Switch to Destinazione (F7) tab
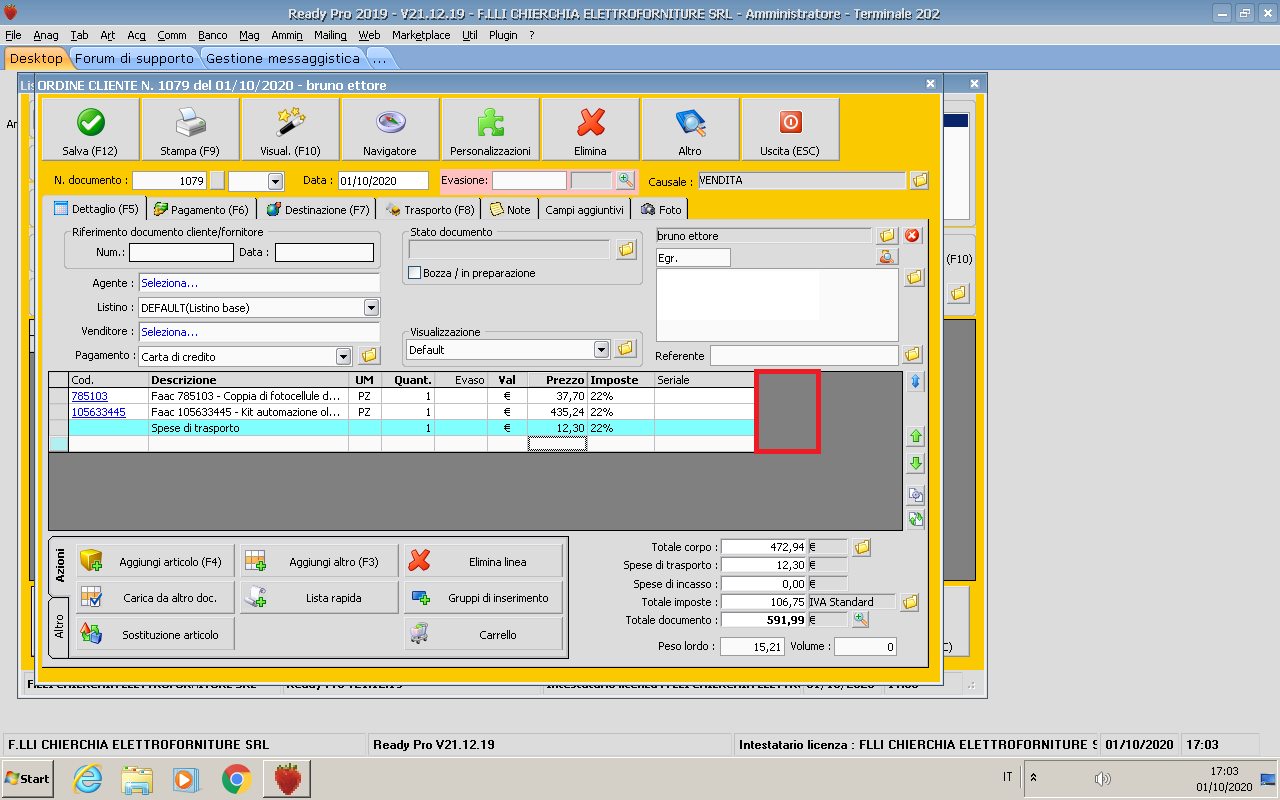Viewport: 1280px width, 800px height. (x=317, y=209)
